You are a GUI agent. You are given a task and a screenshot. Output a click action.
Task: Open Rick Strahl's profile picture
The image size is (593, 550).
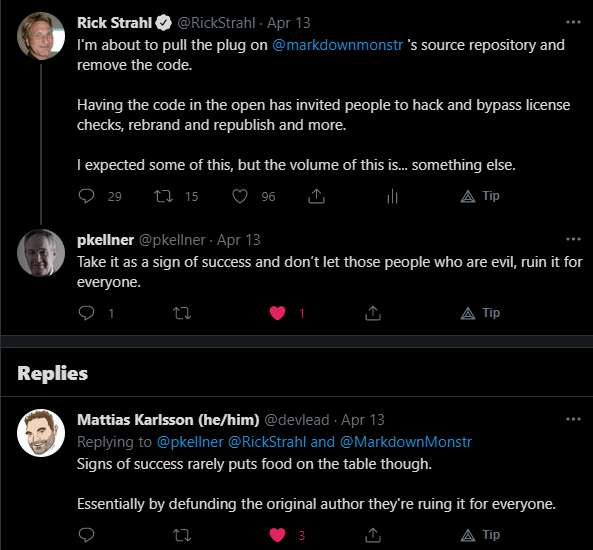coord(41,36)
